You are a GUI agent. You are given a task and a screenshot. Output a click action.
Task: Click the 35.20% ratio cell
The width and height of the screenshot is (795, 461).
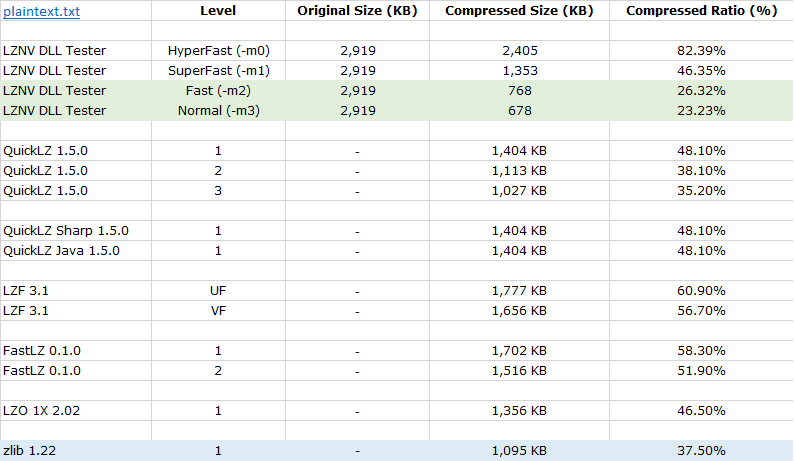pos(702,191)
